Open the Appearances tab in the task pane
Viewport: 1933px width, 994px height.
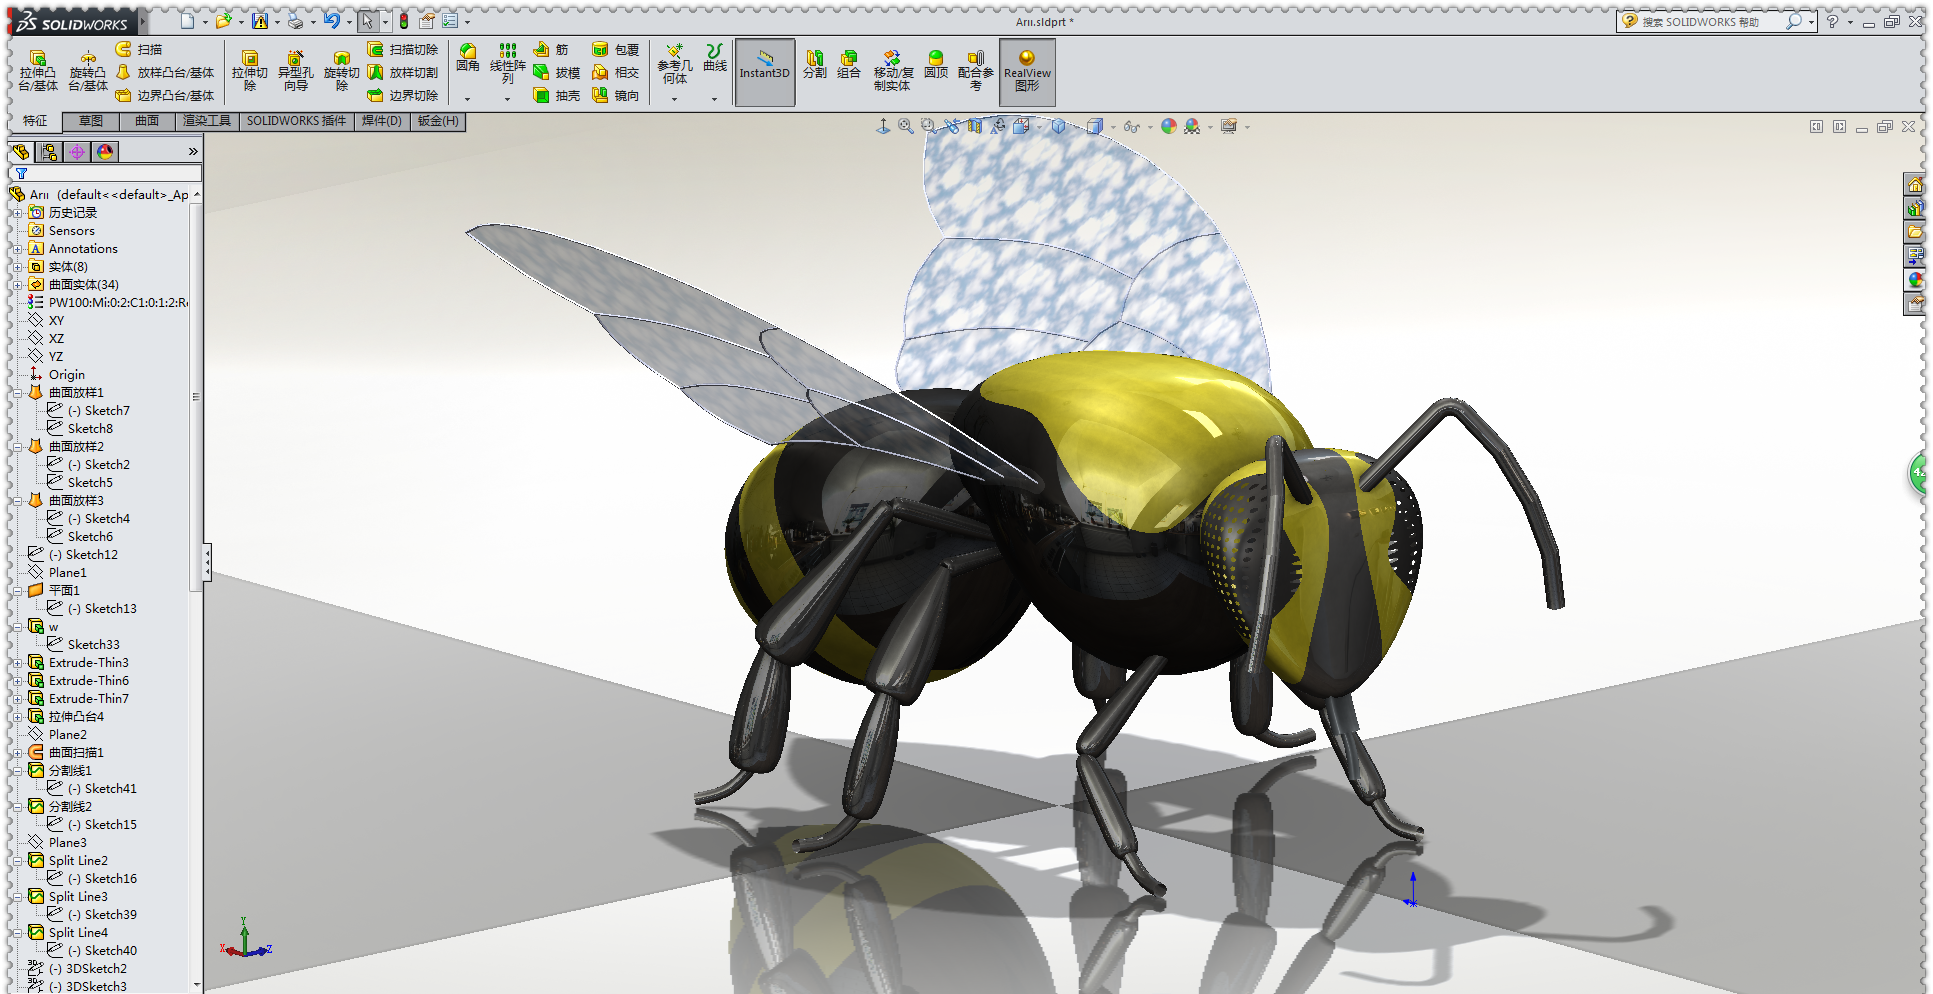(x=1914, y=280)
